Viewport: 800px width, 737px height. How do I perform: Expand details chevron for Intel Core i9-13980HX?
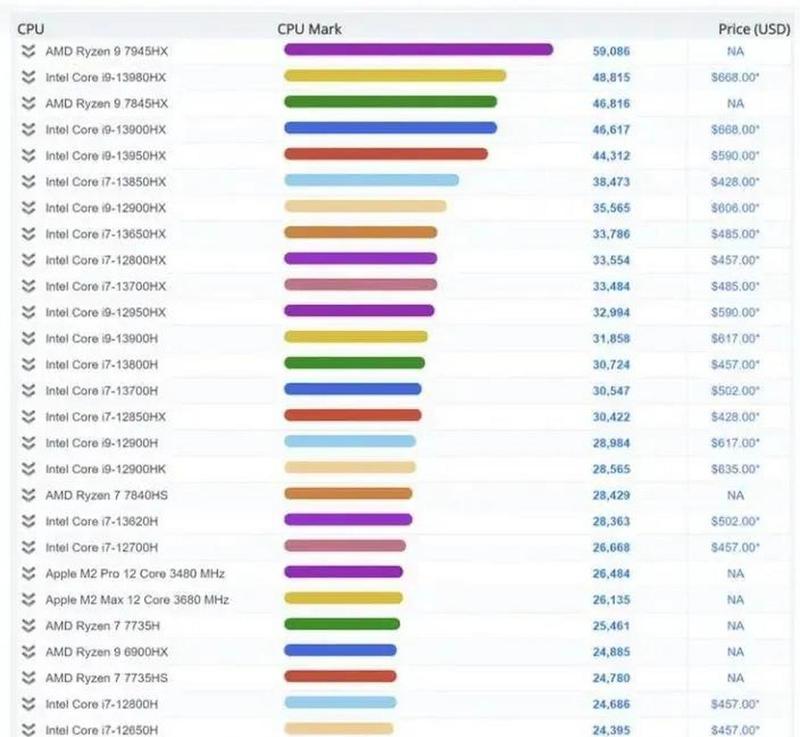29,77
